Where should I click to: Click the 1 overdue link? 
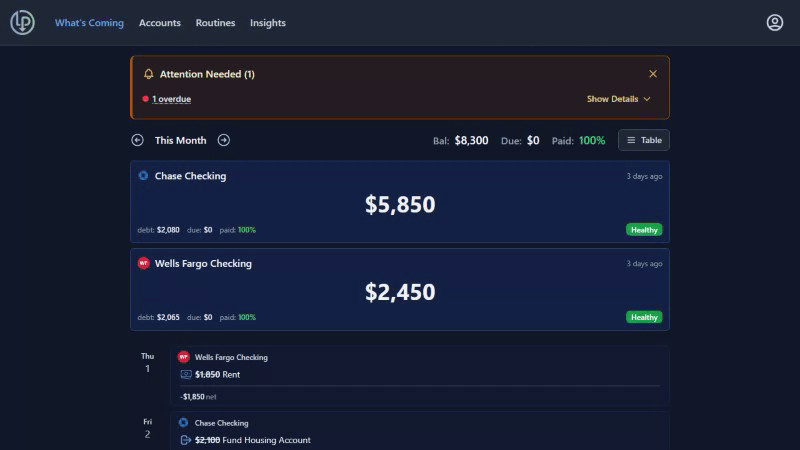(171, 99)
